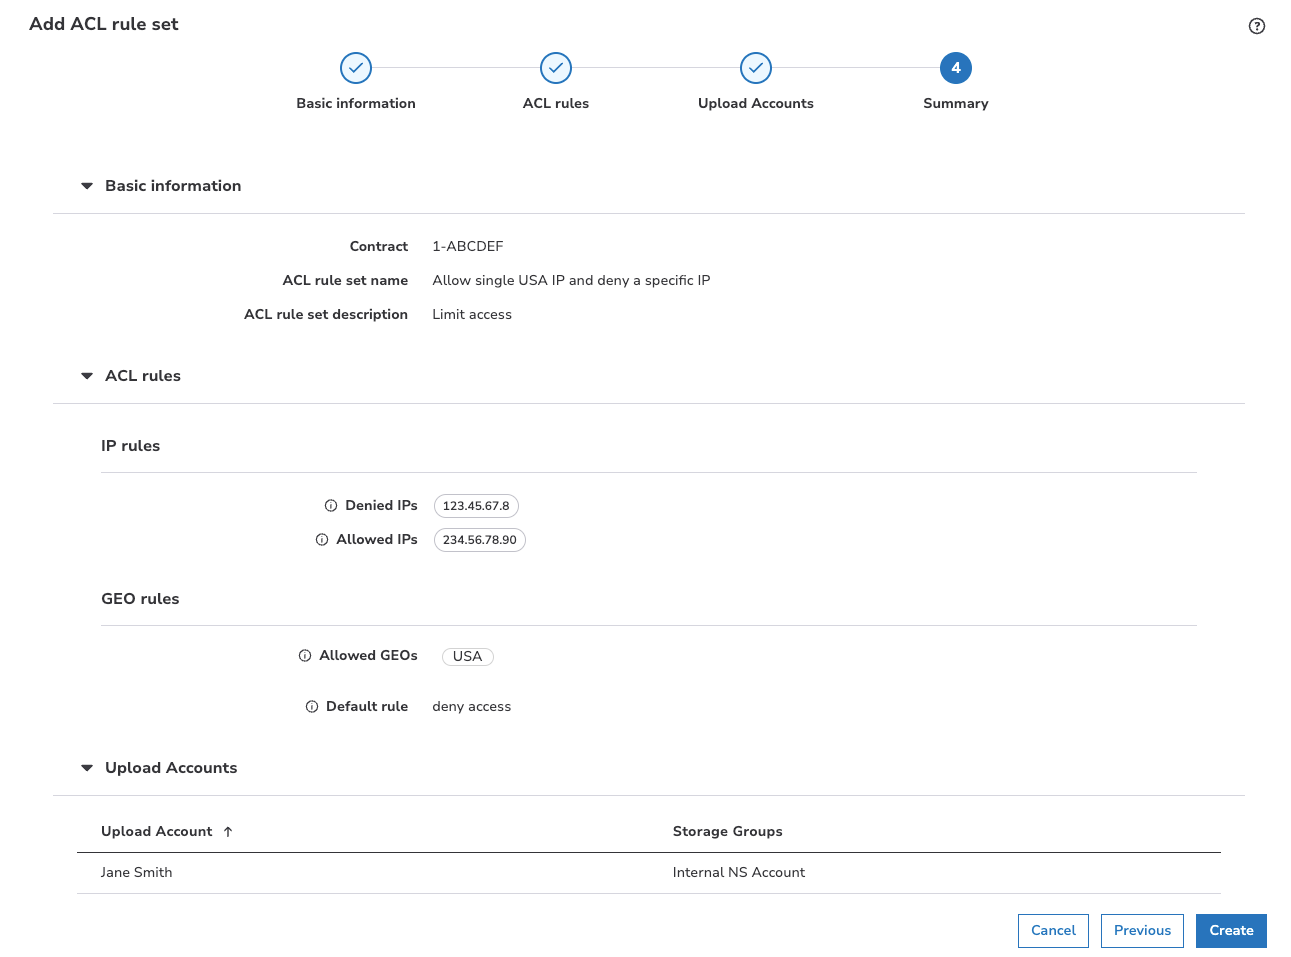Collapse the Upload Accounts section
This screenshot has height=957, width=1291.
pos(87,768)
